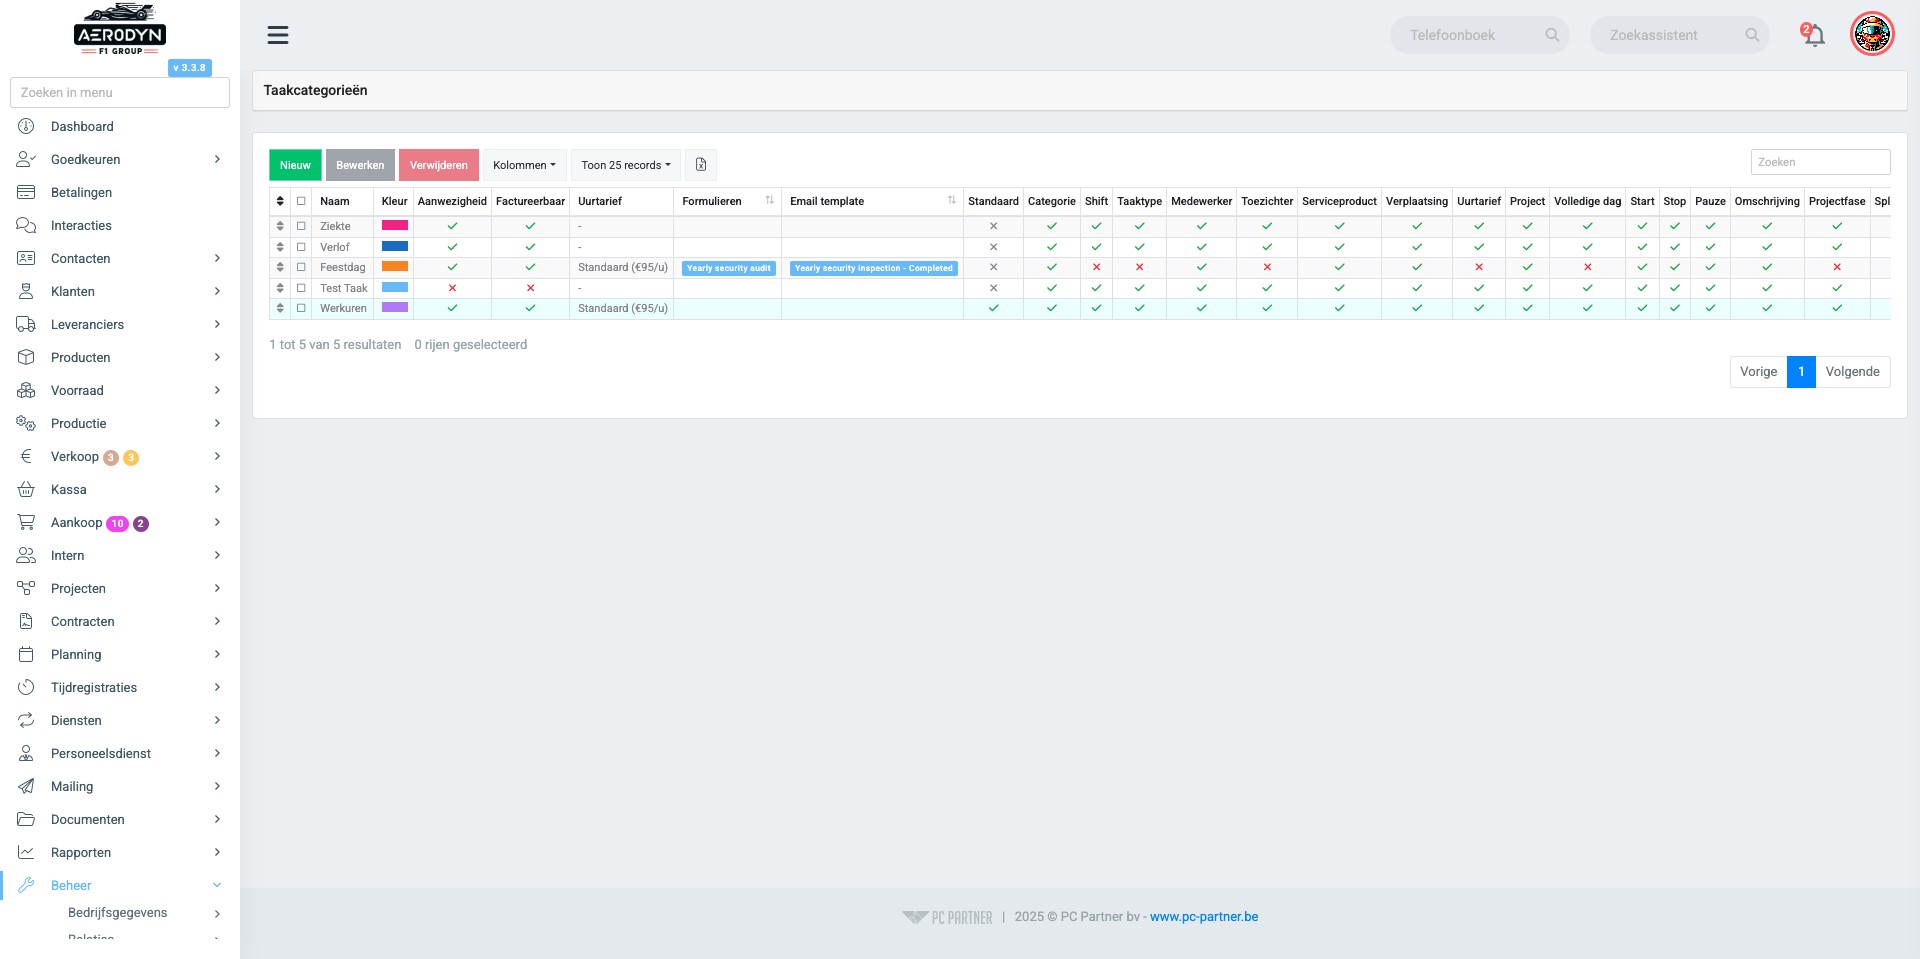Click the drag handle of Werkuren row
Screen dimensions: 1920x959
click(280, 308)
